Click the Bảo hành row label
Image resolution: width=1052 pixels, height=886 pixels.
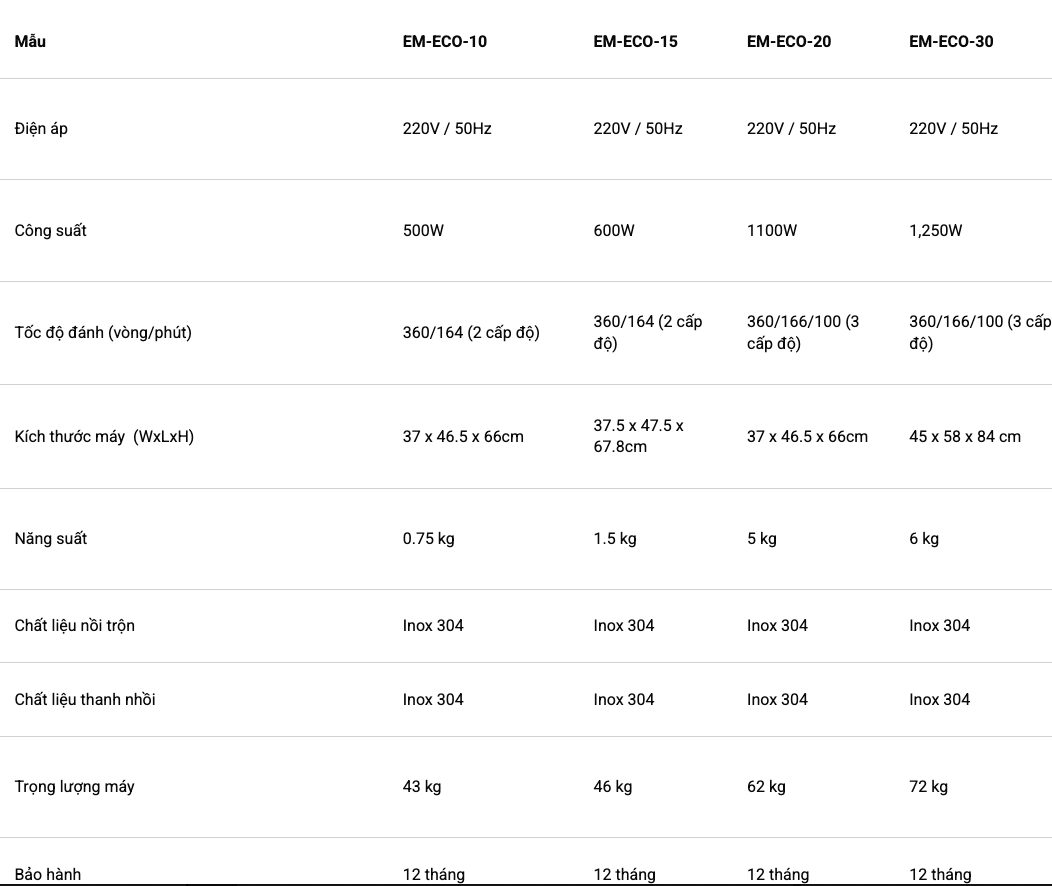(47, 874)
